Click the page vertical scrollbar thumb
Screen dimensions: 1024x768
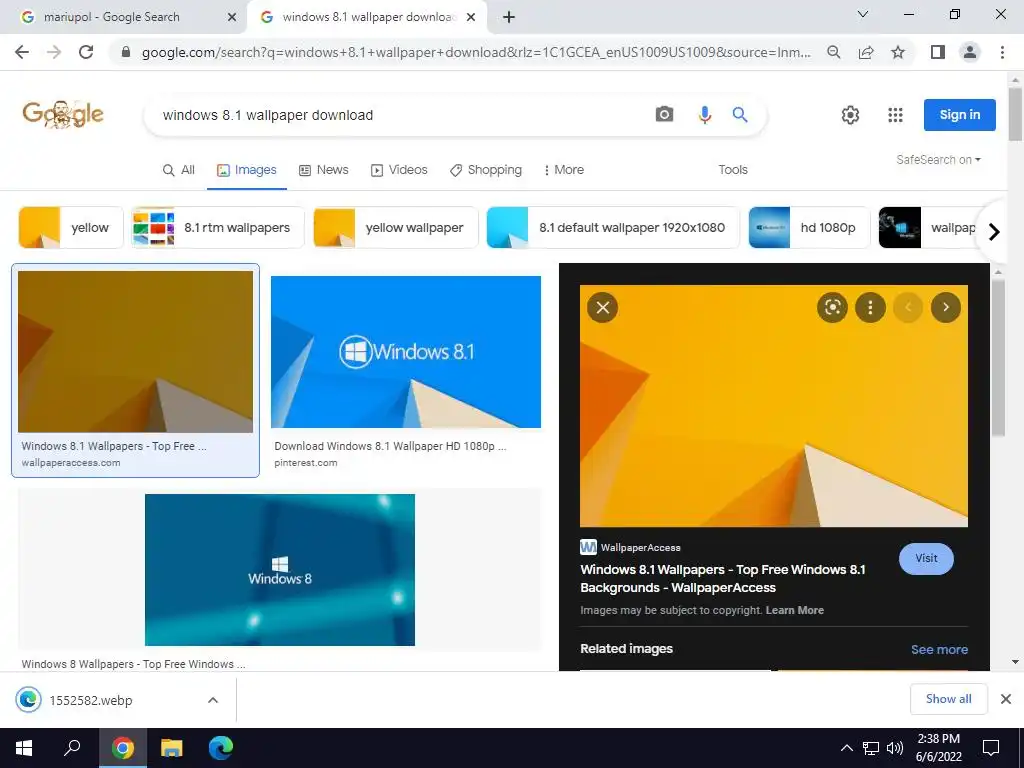click(1015, 114)
